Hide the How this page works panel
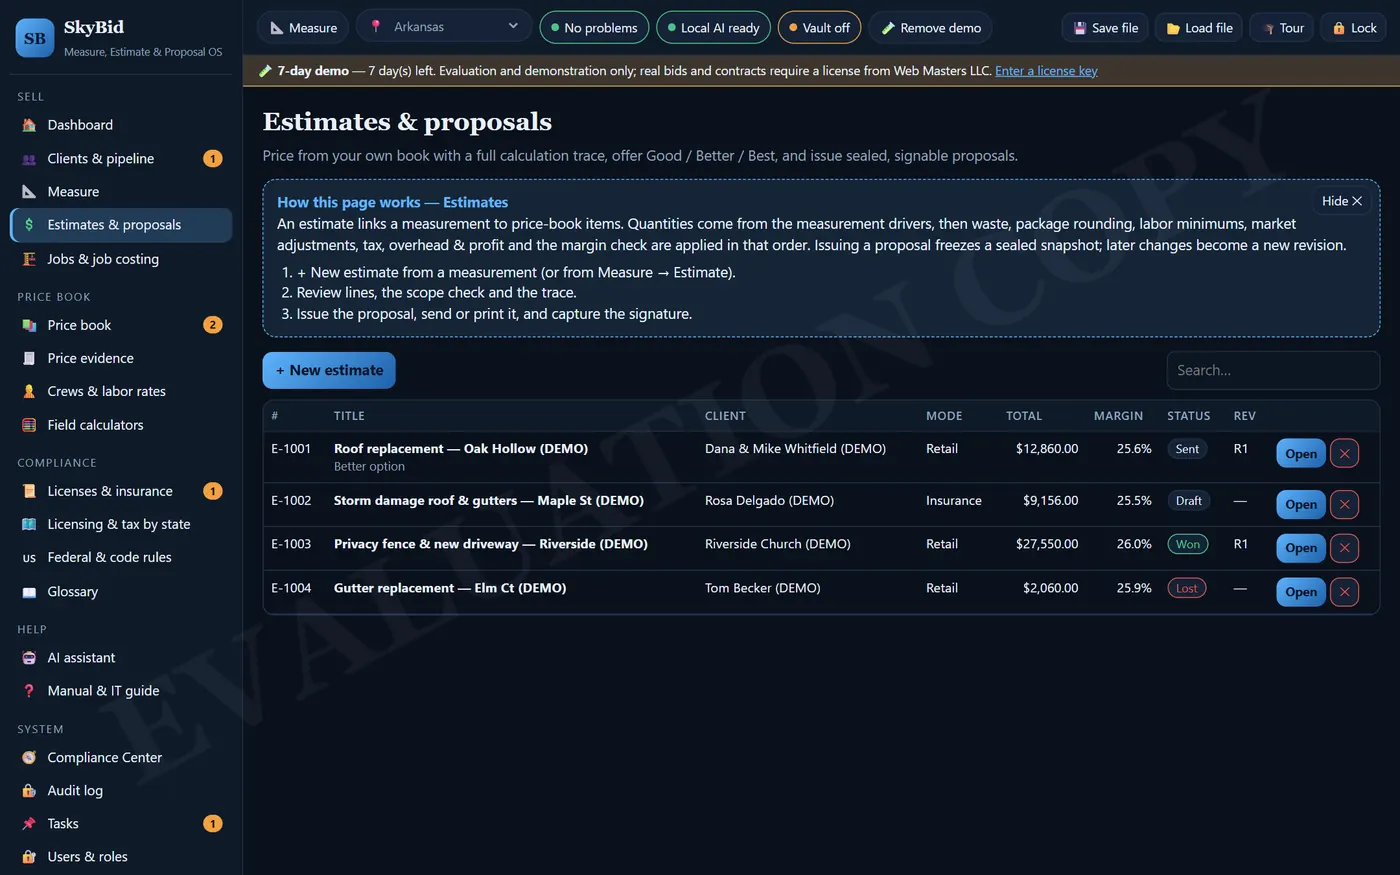1400x875 pixels. pos(1341,201)
